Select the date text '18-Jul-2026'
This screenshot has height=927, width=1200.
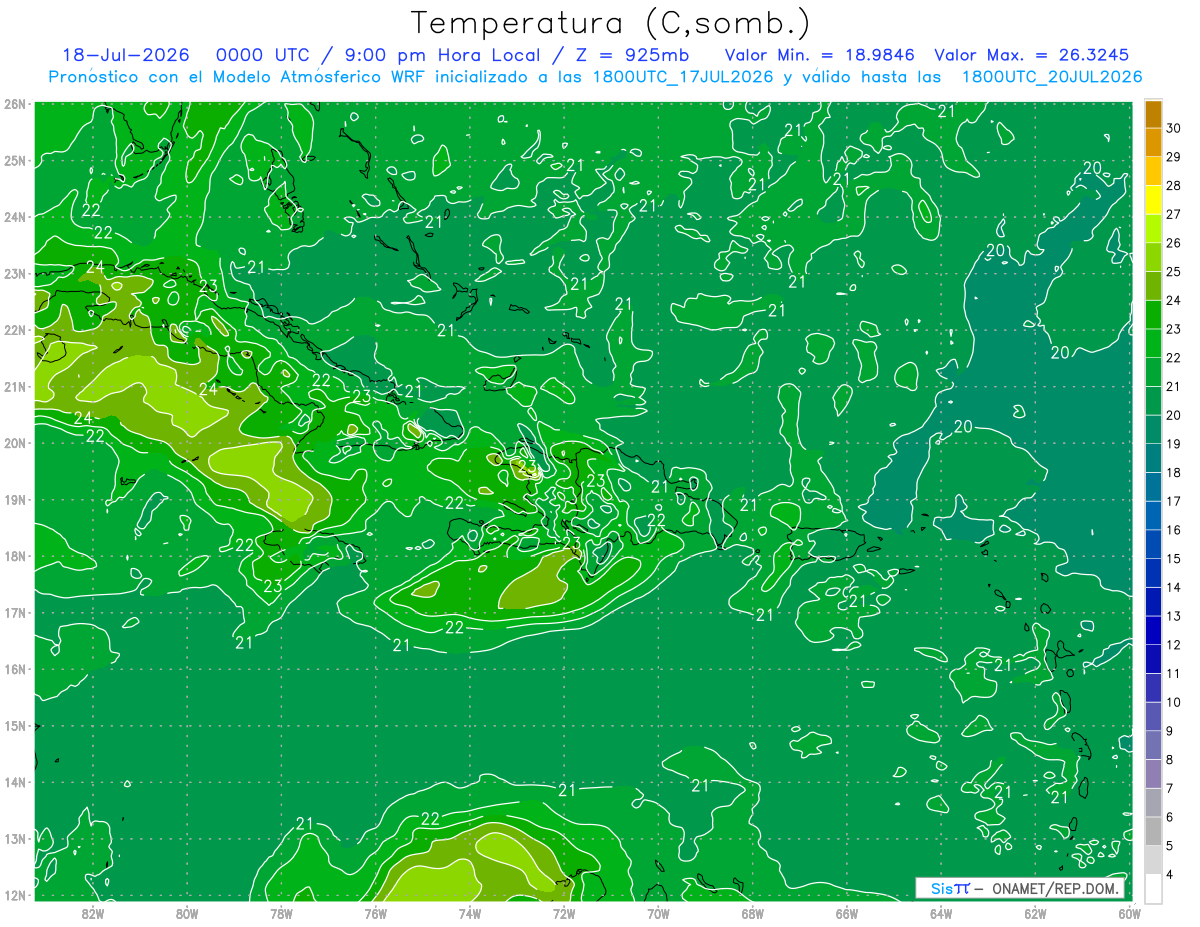[x=126, y=55]
